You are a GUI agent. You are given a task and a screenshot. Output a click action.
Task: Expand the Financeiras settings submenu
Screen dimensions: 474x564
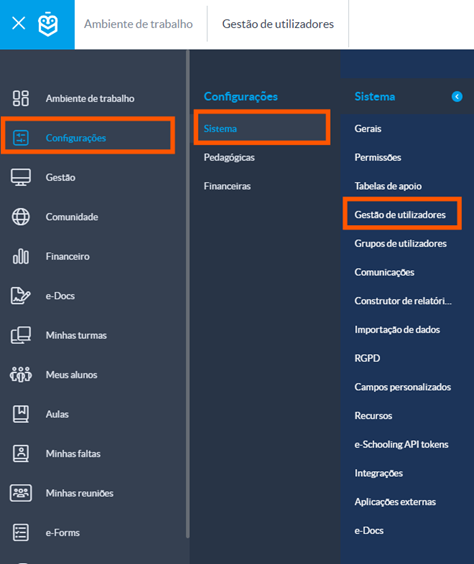227,186
